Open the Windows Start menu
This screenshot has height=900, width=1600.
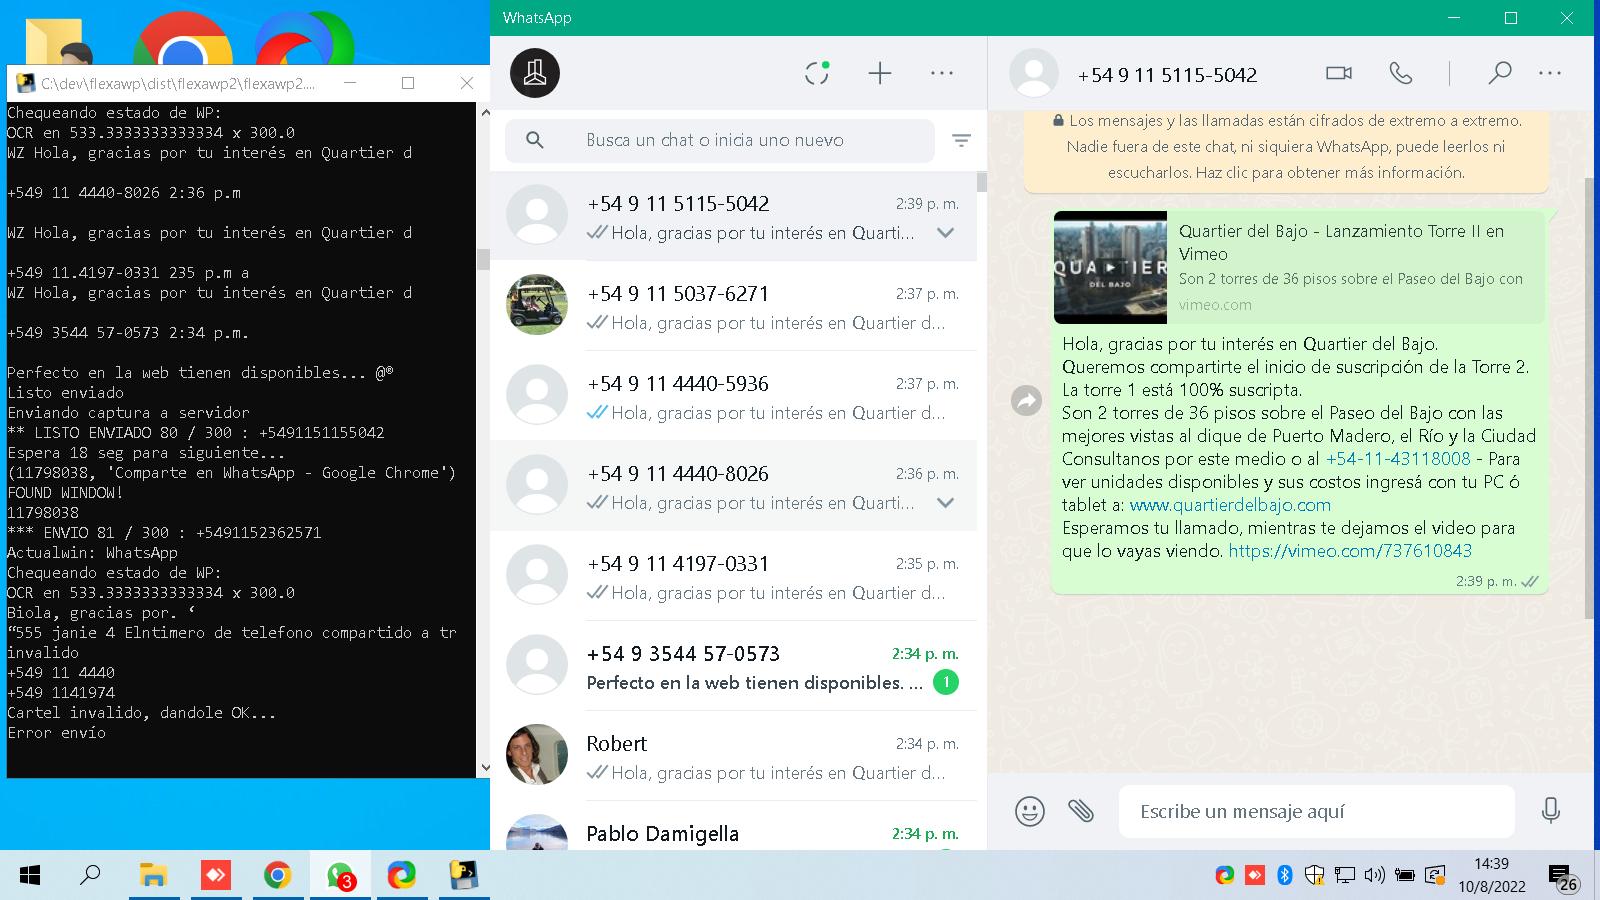(x=30, y=876)
